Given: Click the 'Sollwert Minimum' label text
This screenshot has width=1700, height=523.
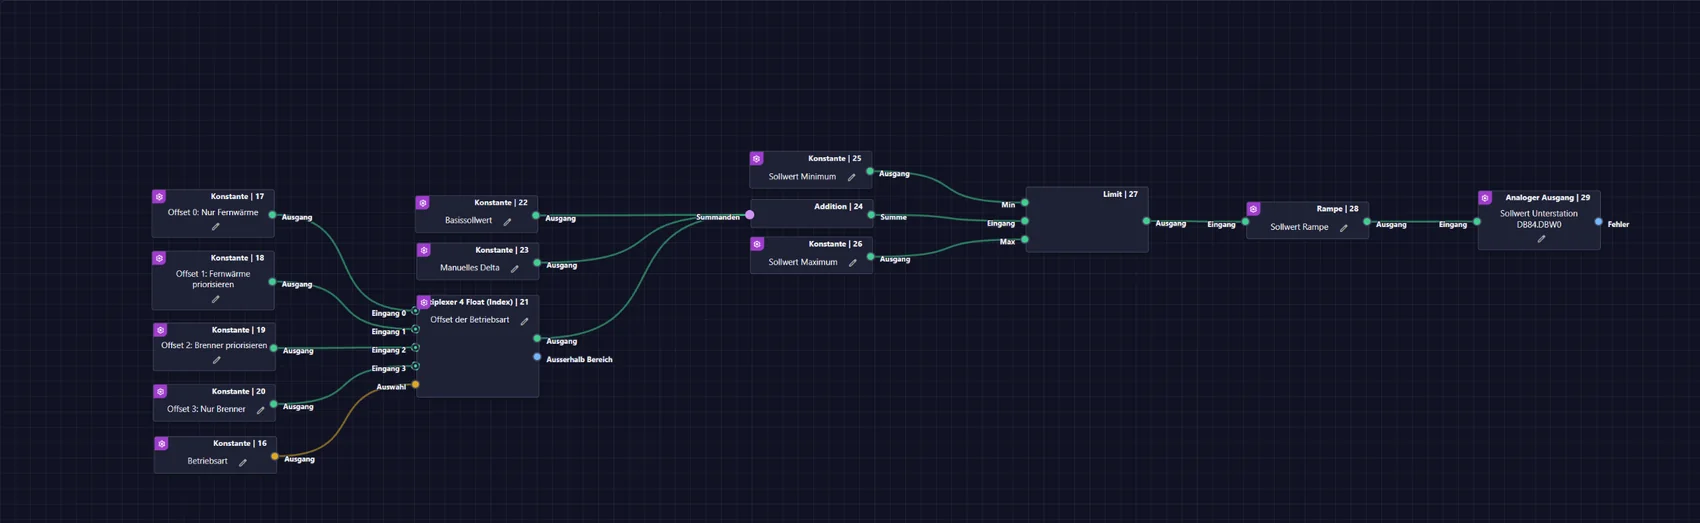Looking at the screenshot, I should pyautogui.click(x=802, y=177).
